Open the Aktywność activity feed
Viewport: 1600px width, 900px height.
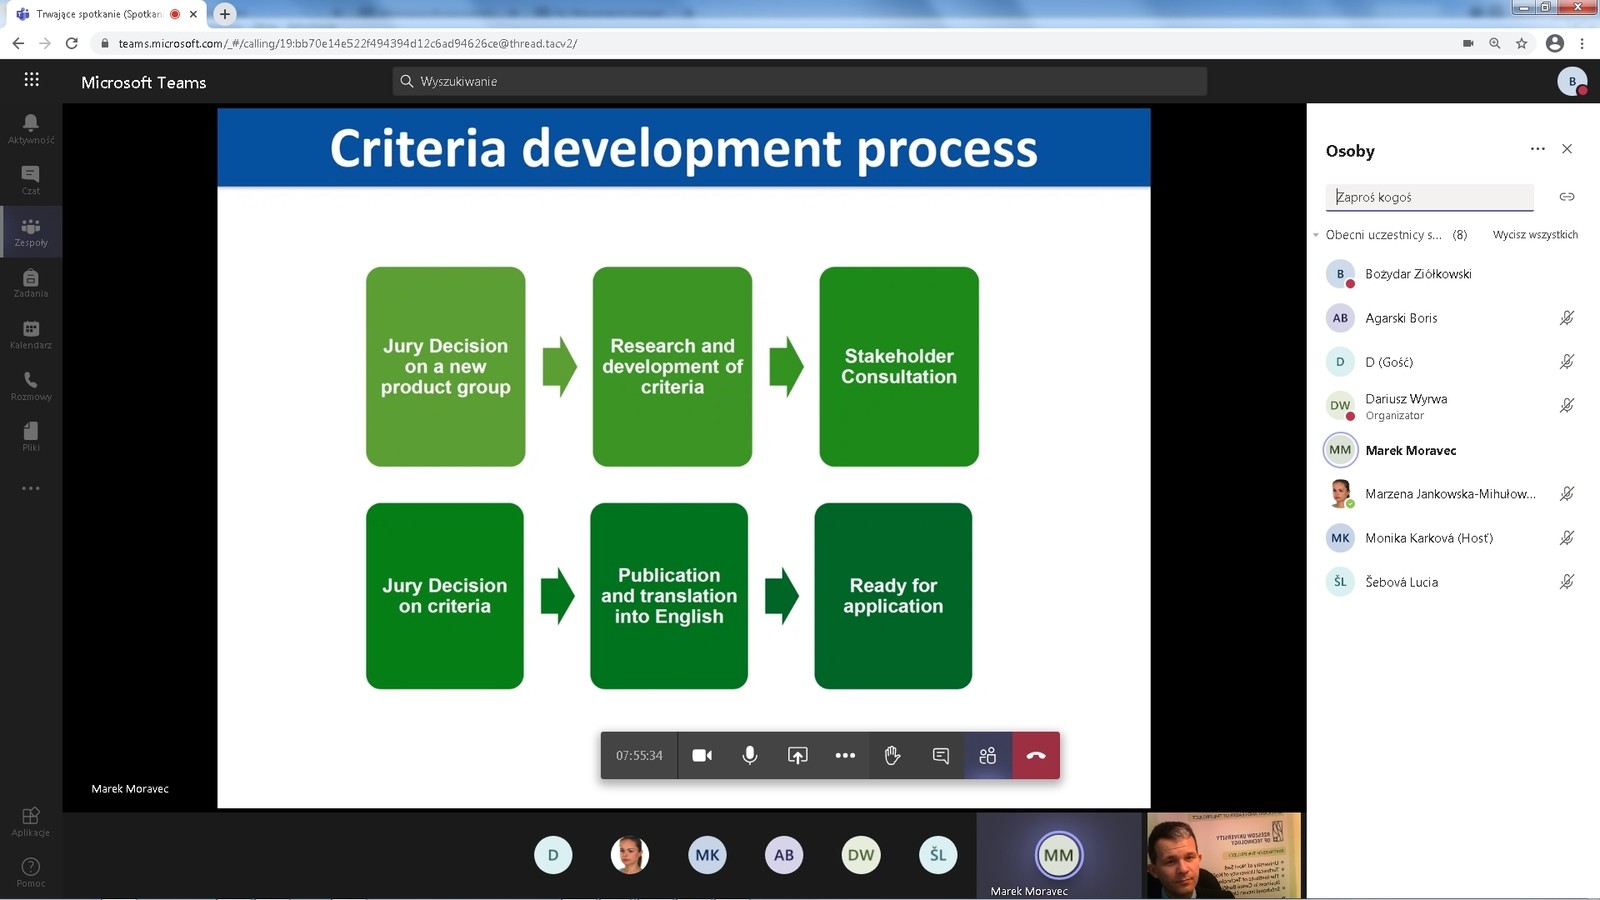(31, 128)
